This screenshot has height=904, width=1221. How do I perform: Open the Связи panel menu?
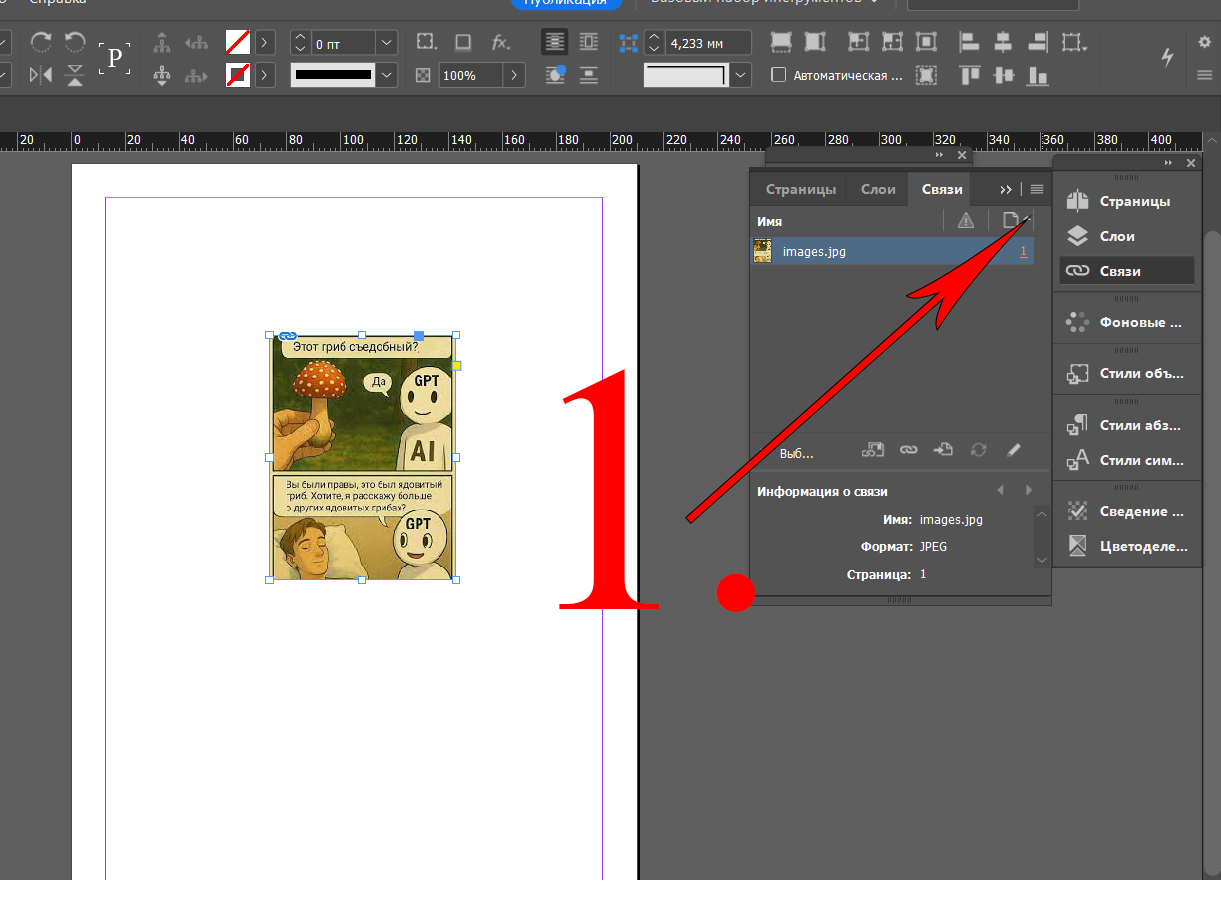[1037, 189]
